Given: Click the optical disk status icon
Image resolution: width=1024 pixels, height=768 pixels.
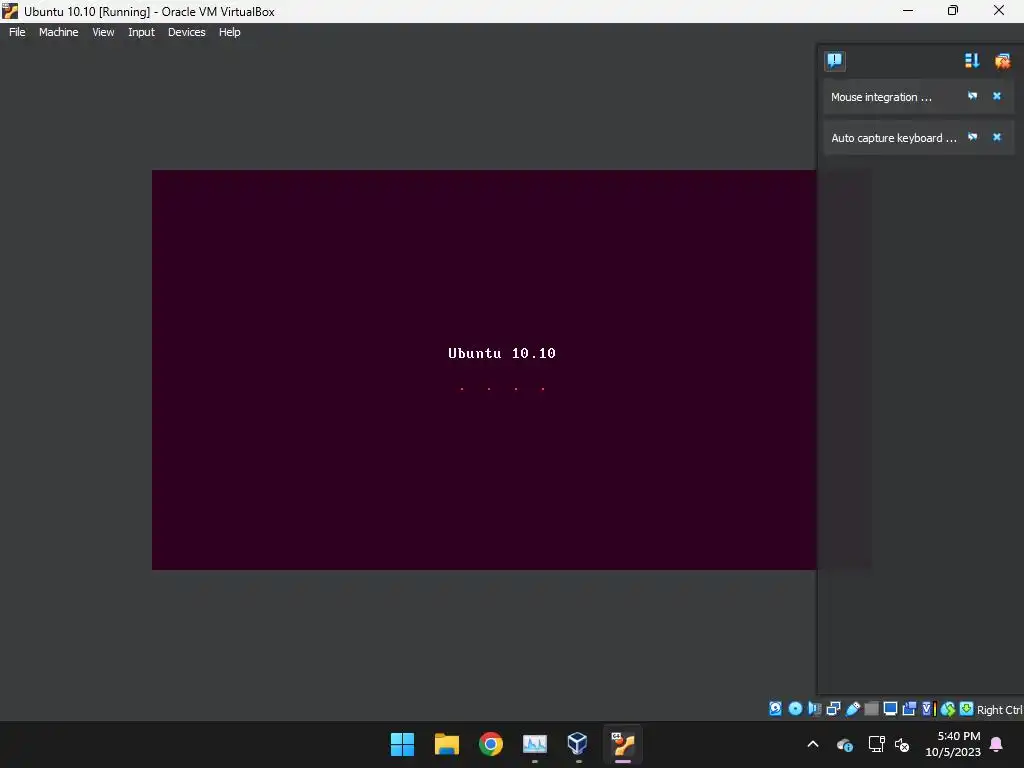Looking at the screenshot, I should [795, 709].
